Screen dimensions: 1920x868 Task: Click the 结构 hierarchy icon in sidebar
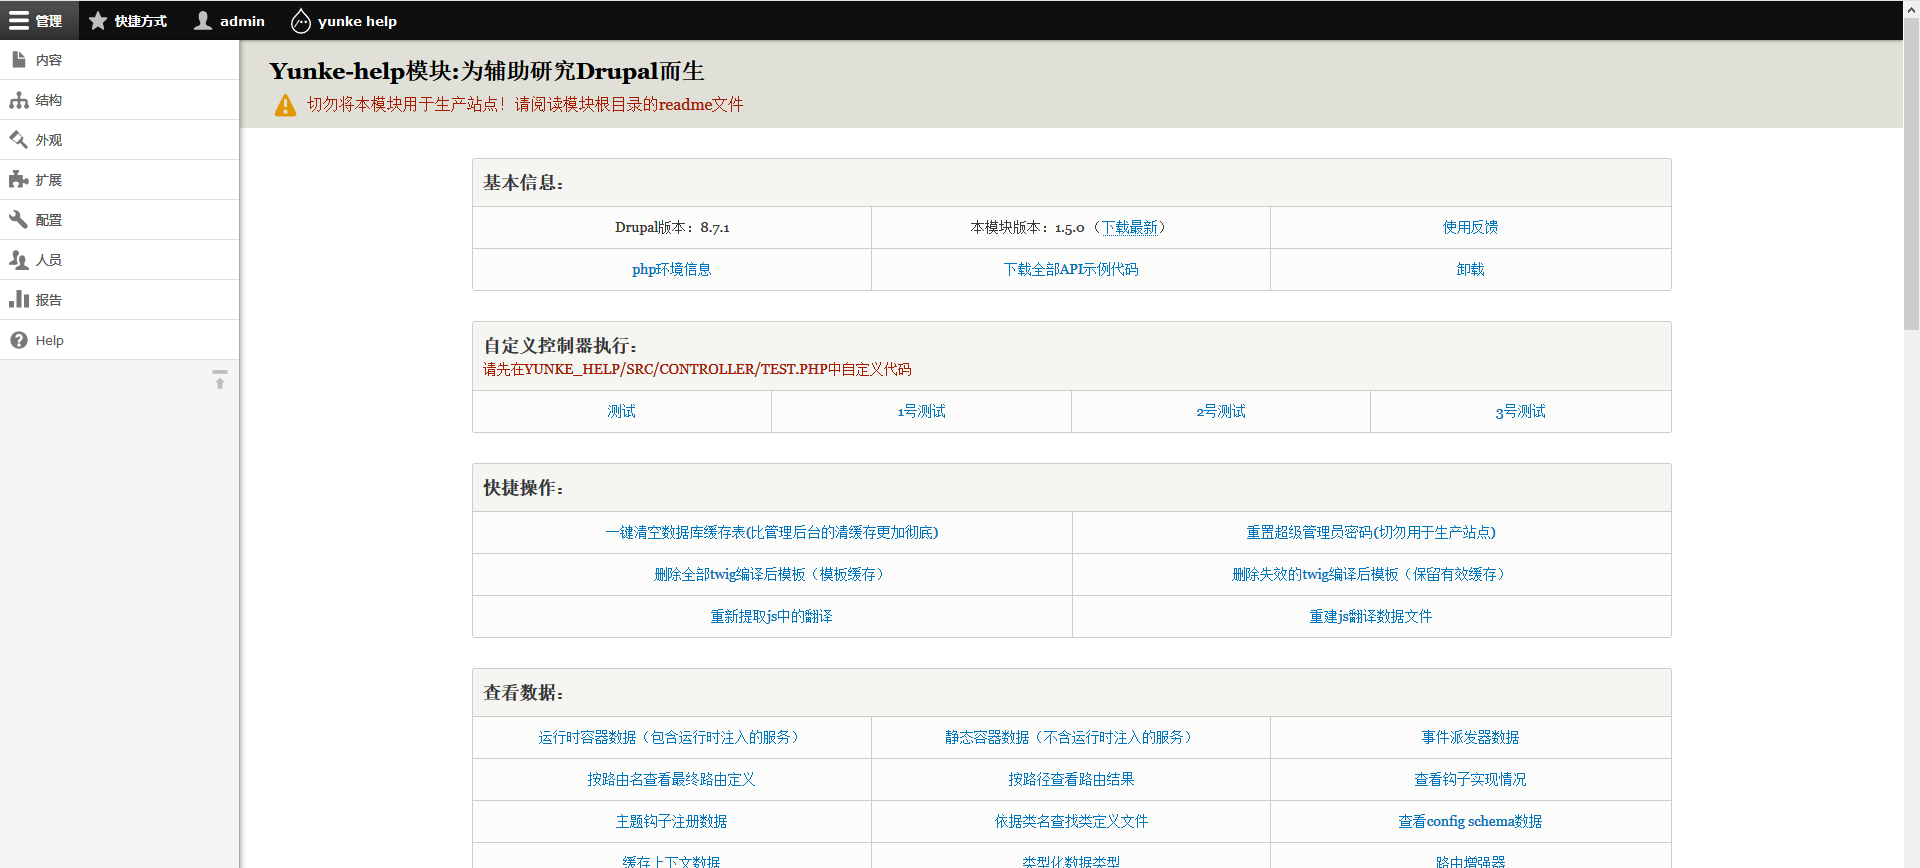[19, 100]
